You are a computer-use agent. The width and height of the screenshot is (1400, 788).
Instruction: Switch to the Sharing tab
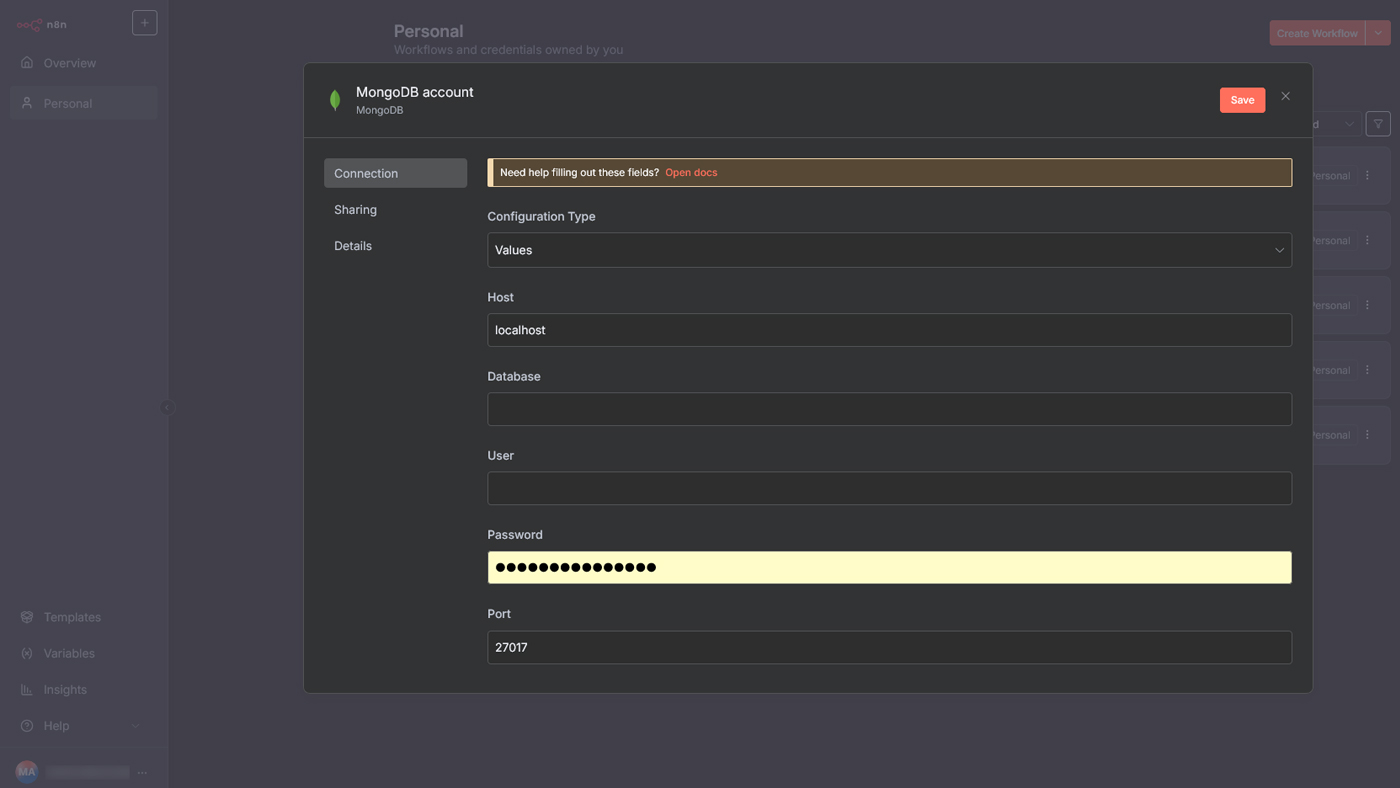pyautogui.click(x=355, y=210)
